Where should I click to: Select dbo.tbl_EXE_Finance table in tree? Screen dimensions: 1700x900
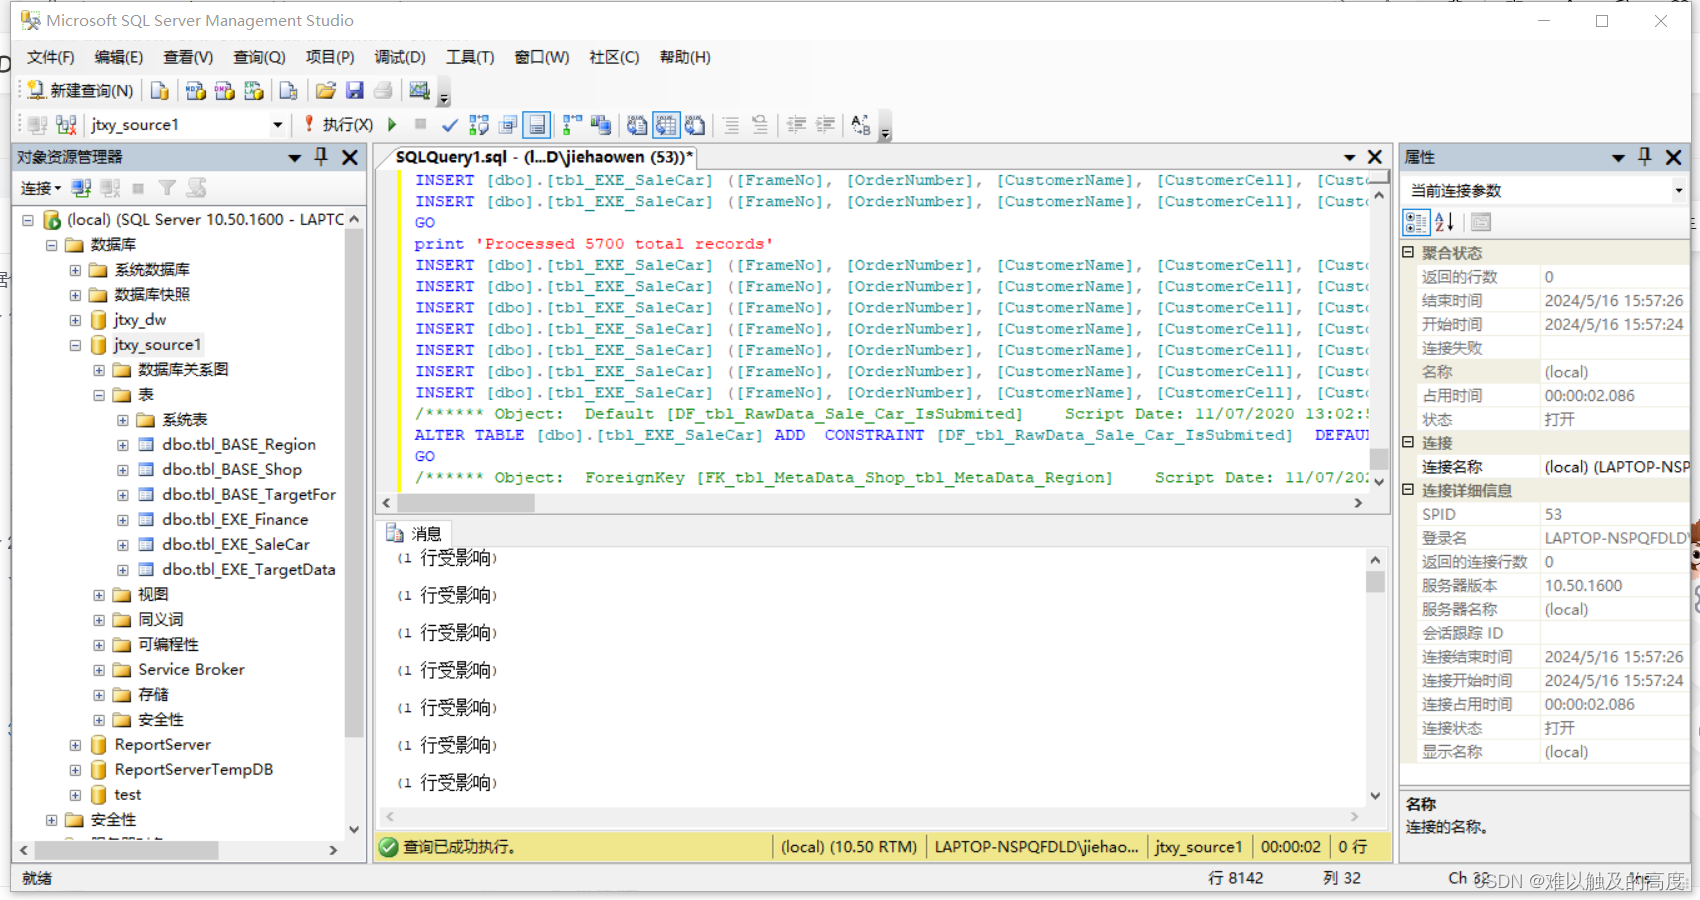pos(235,519)
